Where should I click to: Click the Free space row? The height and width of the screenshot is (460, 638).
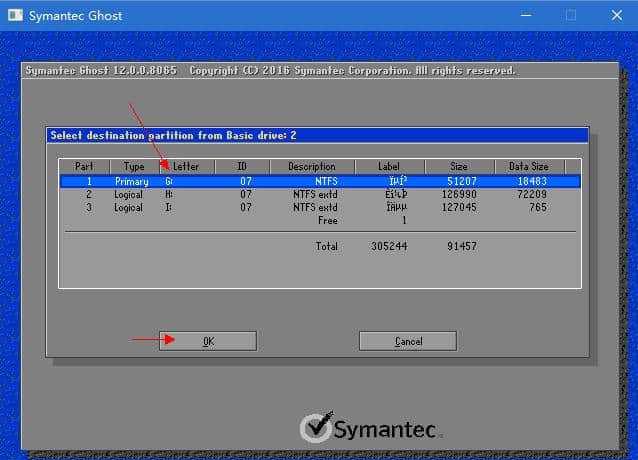pyautogui.click(x=320, y=220)
